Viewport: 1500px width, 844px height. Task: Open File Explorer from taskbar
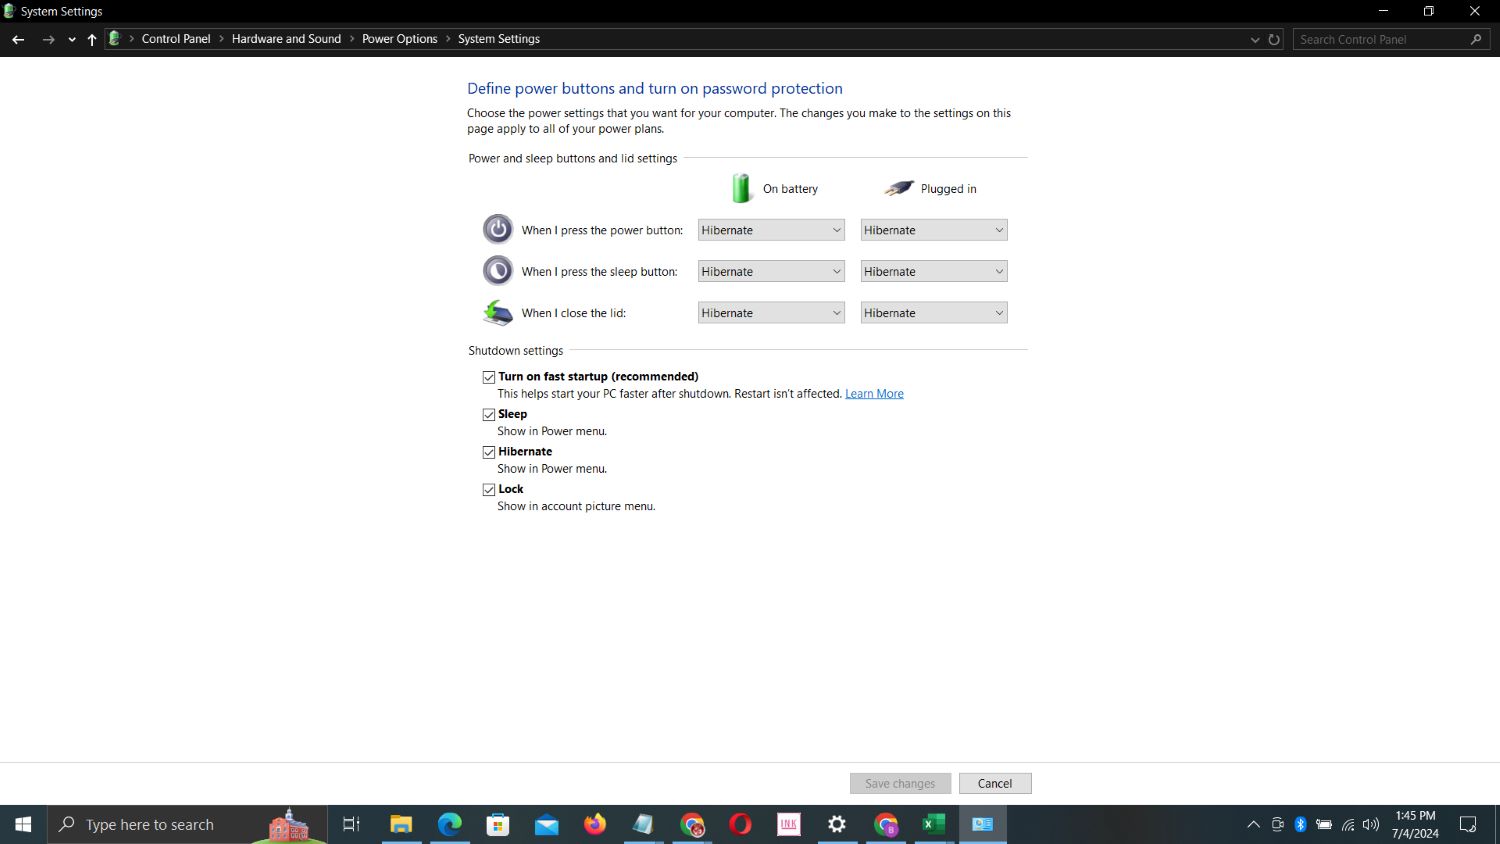[x=401, y=824]
